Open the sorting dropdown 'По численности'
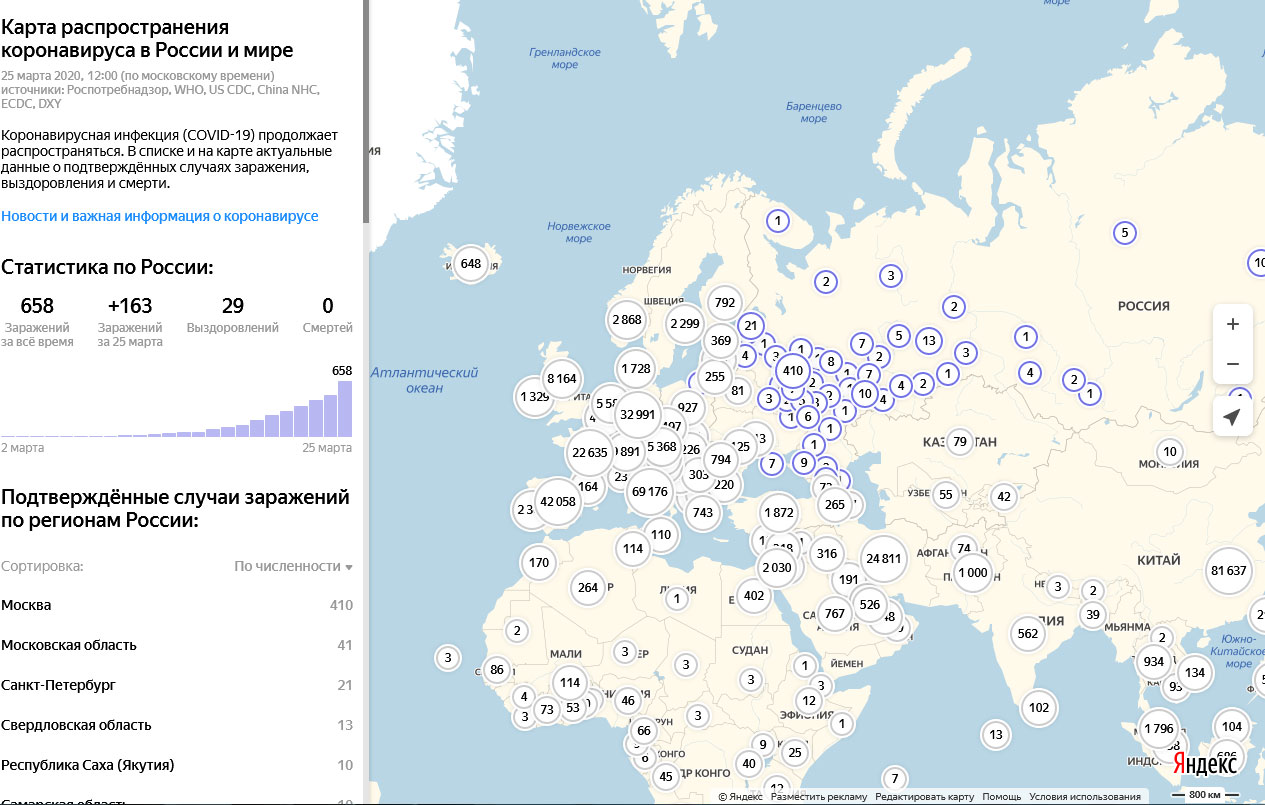Image resolution: width=1265 pixels, height=805 pixels. (293, 566)
